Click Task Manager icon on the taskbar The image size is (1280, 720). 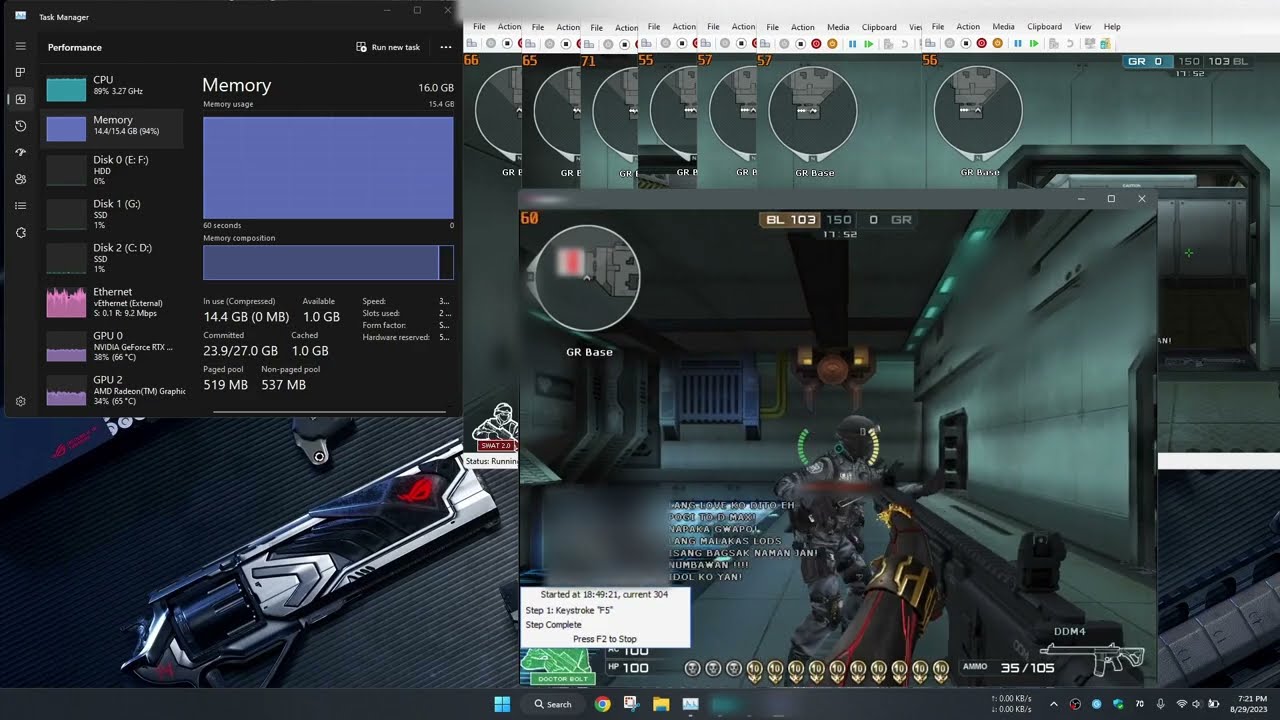(690, 704)
